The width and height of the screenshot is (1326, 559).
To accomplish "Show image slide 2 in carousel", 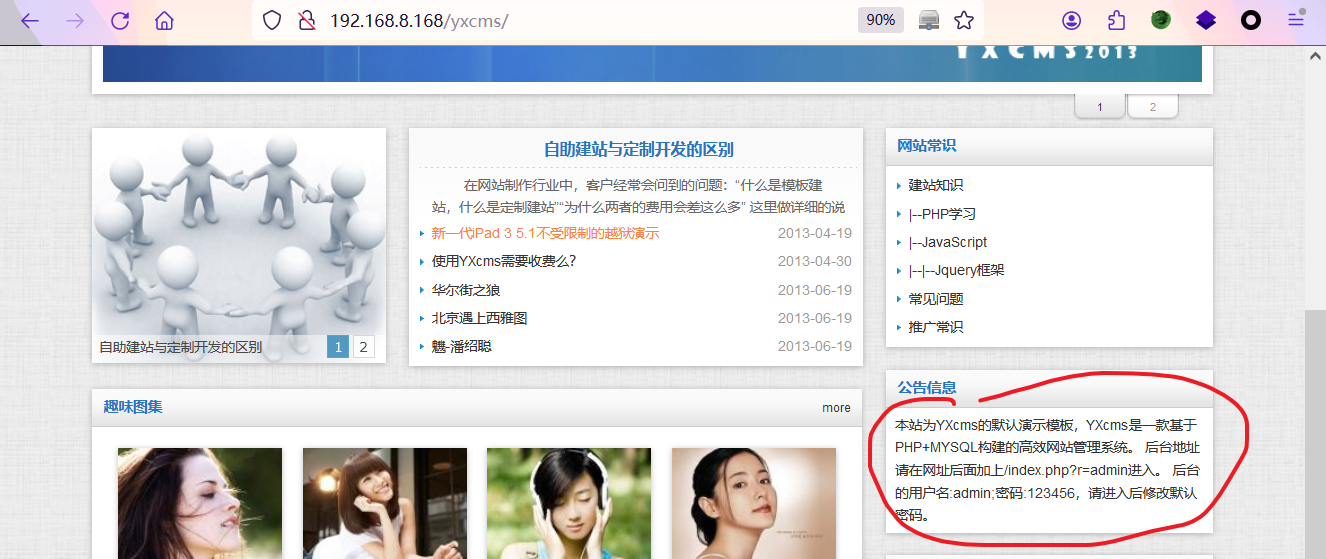I will [x=364, y=347].
